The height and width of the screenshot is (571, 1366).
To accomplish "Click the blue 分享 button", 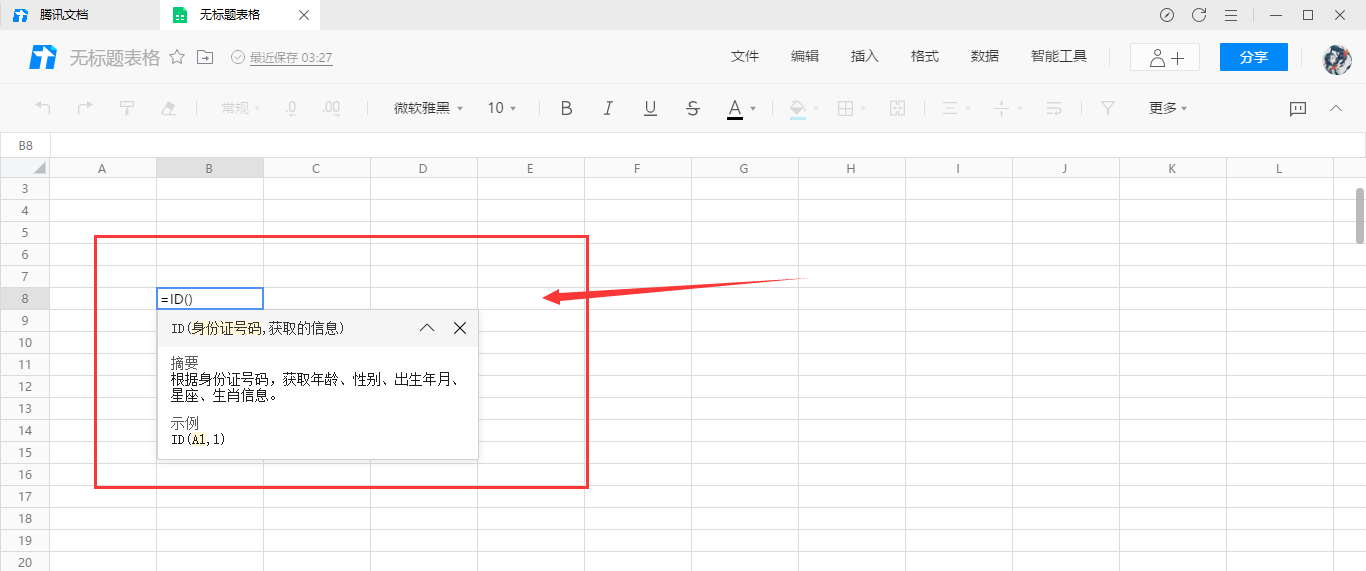I will (x=1254, y=57).
